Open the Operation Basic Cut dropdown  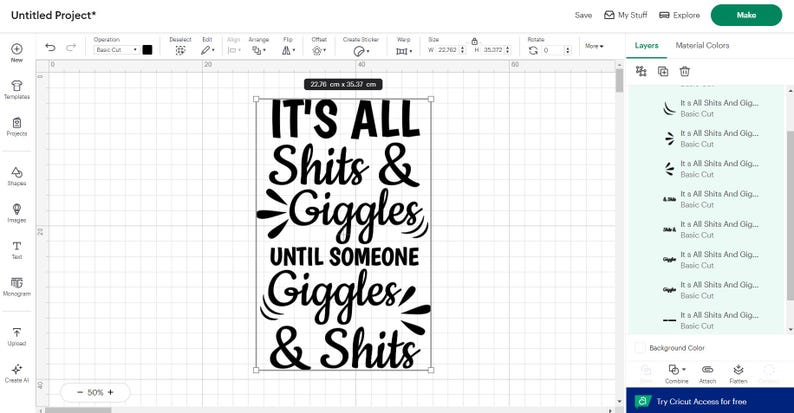coord(116,50)
